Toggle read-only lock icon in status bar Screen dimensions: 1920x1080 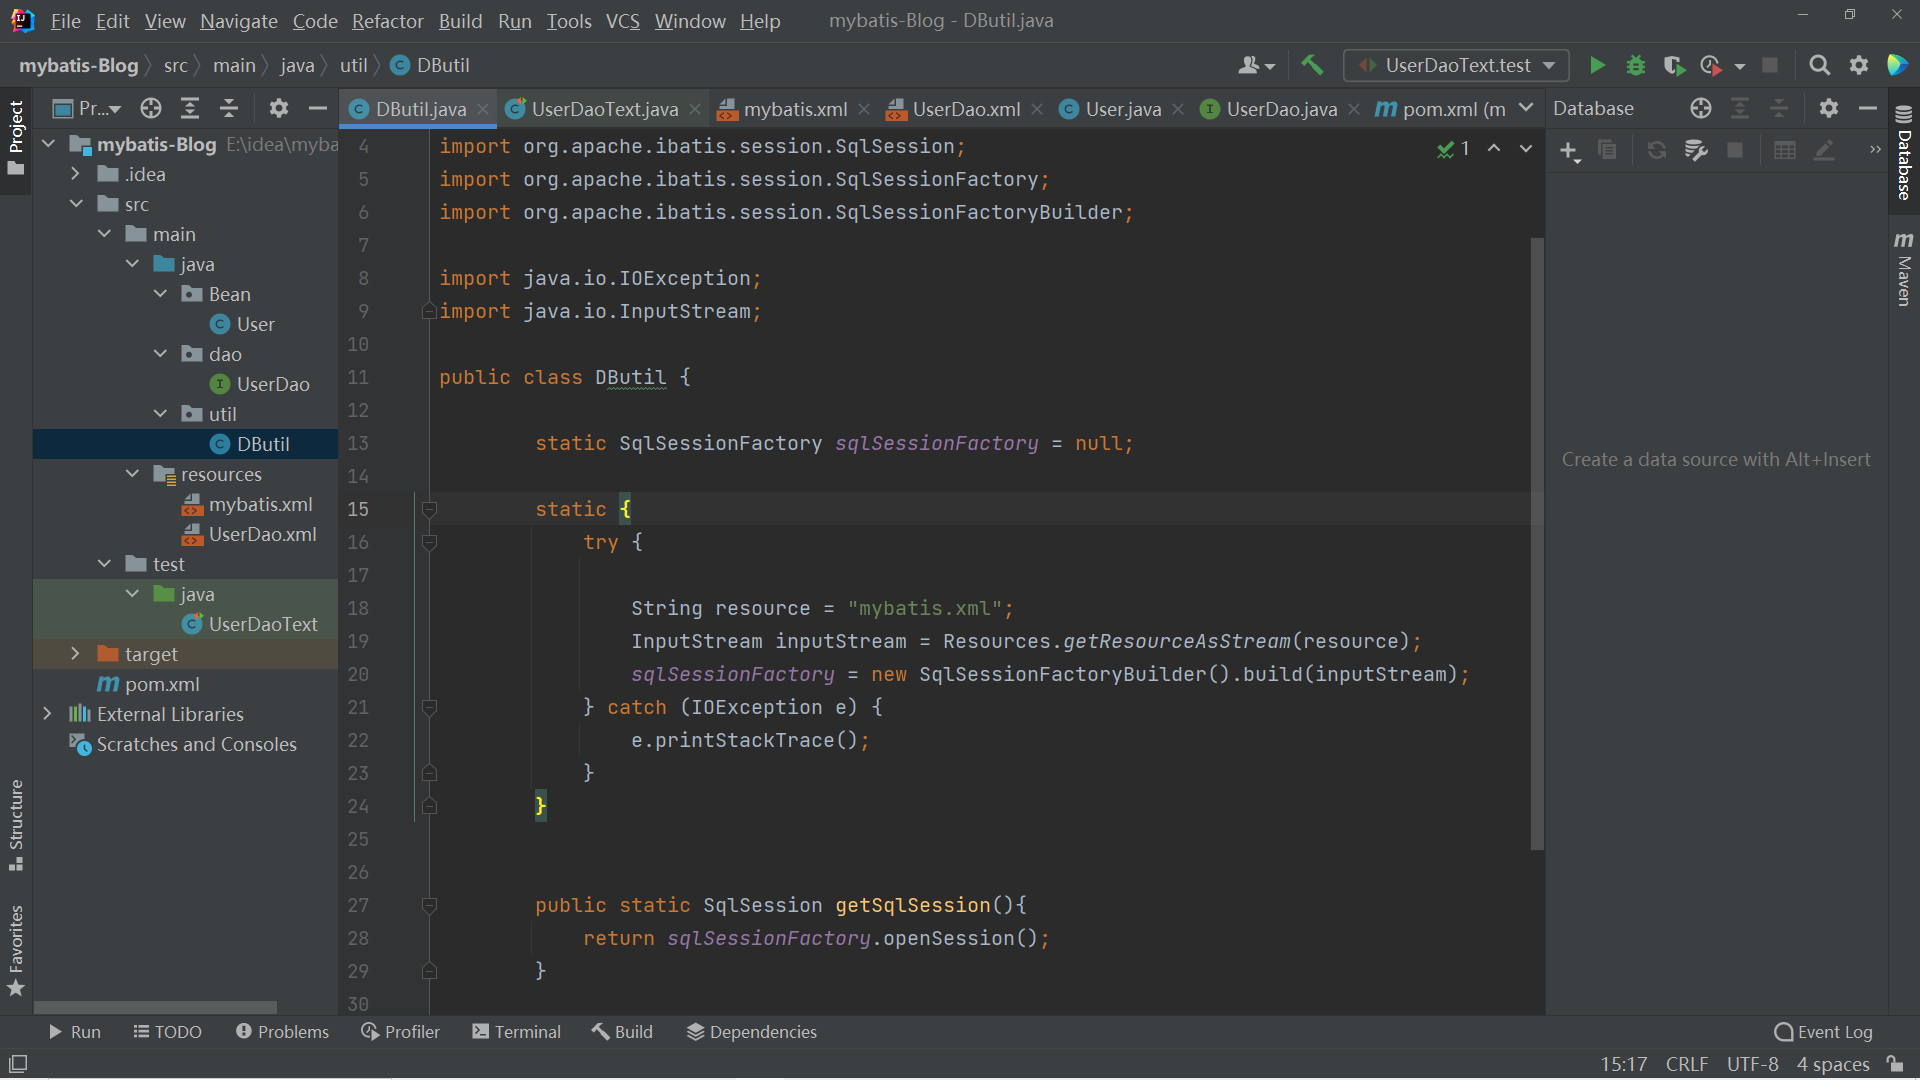(1895, 1064)
